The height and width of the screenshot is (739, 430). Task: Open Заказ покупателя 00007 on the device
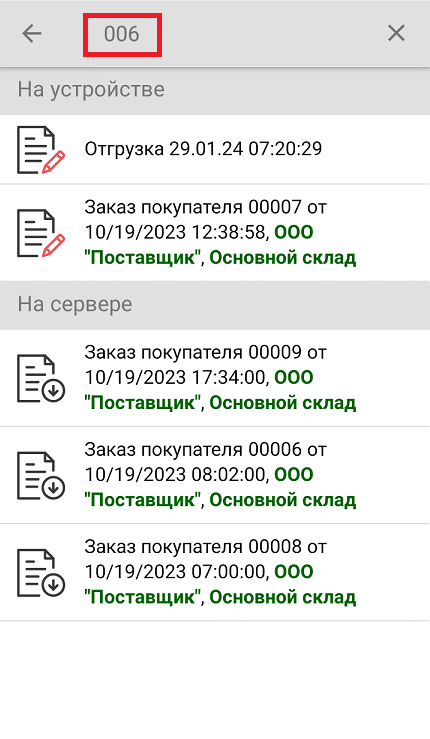pyautogui.click(x=215, y=232)
